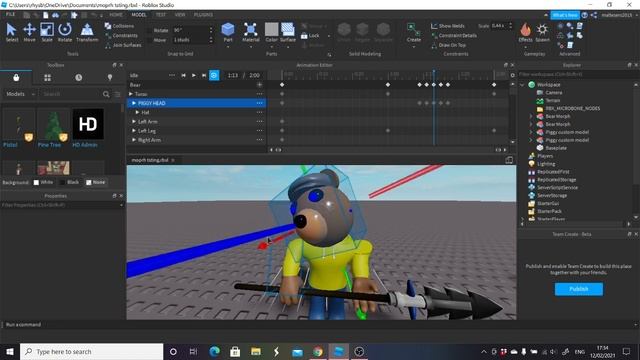Activate the Move tool
This screenshot has height=360, width=640.
[29, 32]
